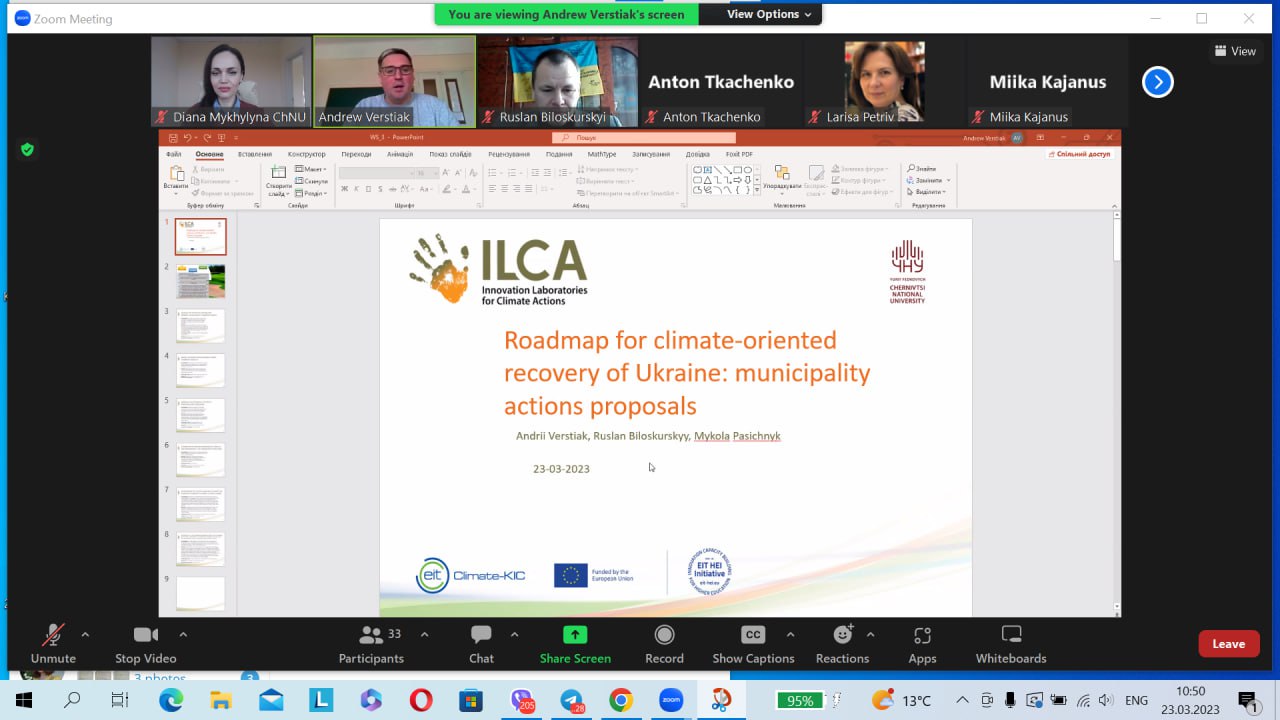The image size is (1280, 720).
Task: Open the View layout menu
Action: 1235,51
